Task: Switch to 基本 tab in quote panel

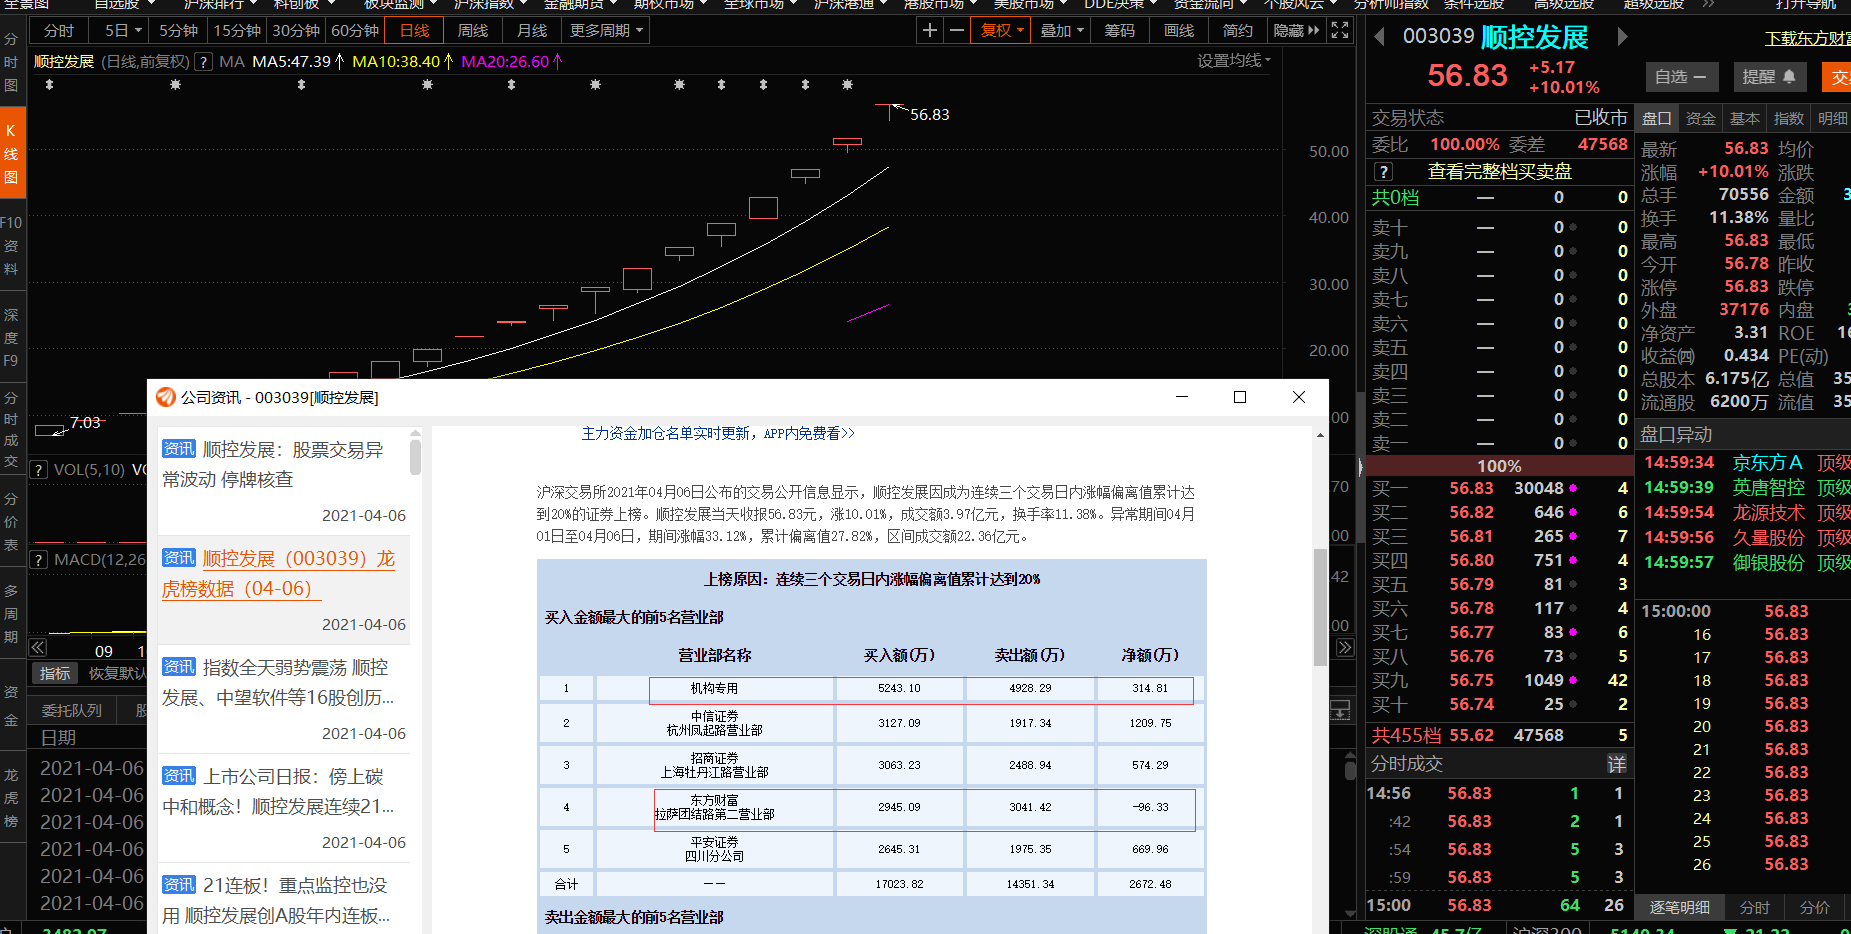Action: 1744,118
